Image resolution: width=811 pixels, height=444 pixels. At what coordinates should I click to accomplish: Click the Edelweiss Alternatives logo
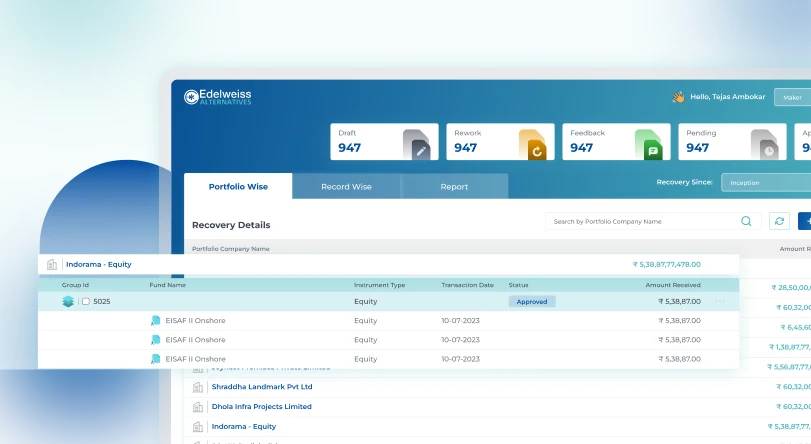coord(218,97)
